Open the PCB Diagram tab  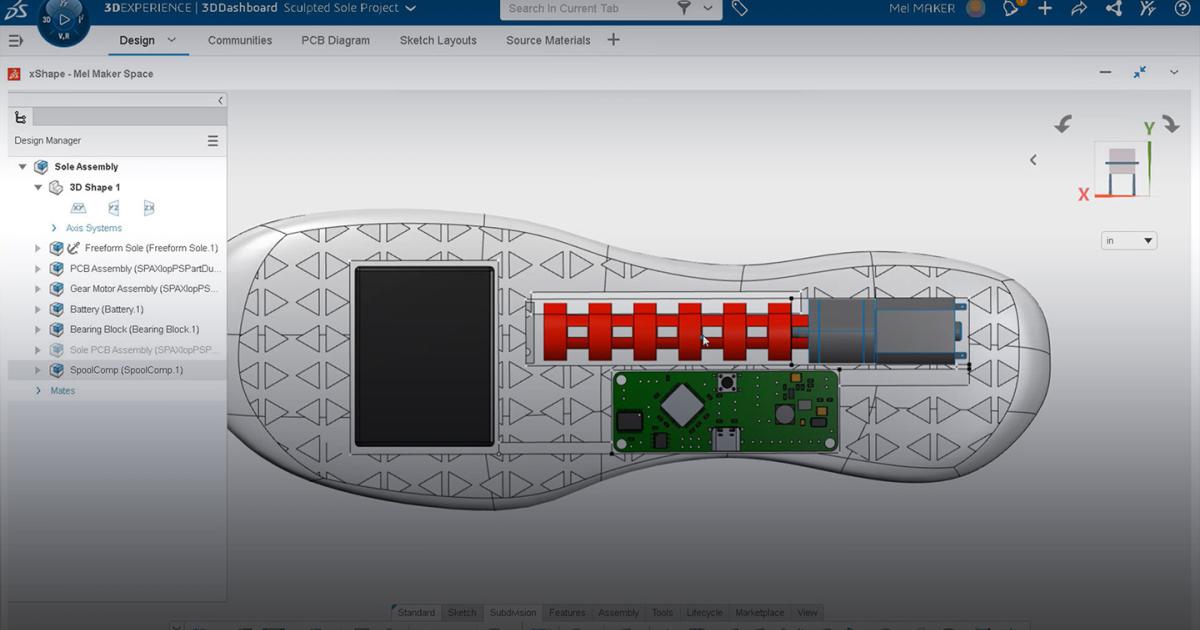click(335, 40)
